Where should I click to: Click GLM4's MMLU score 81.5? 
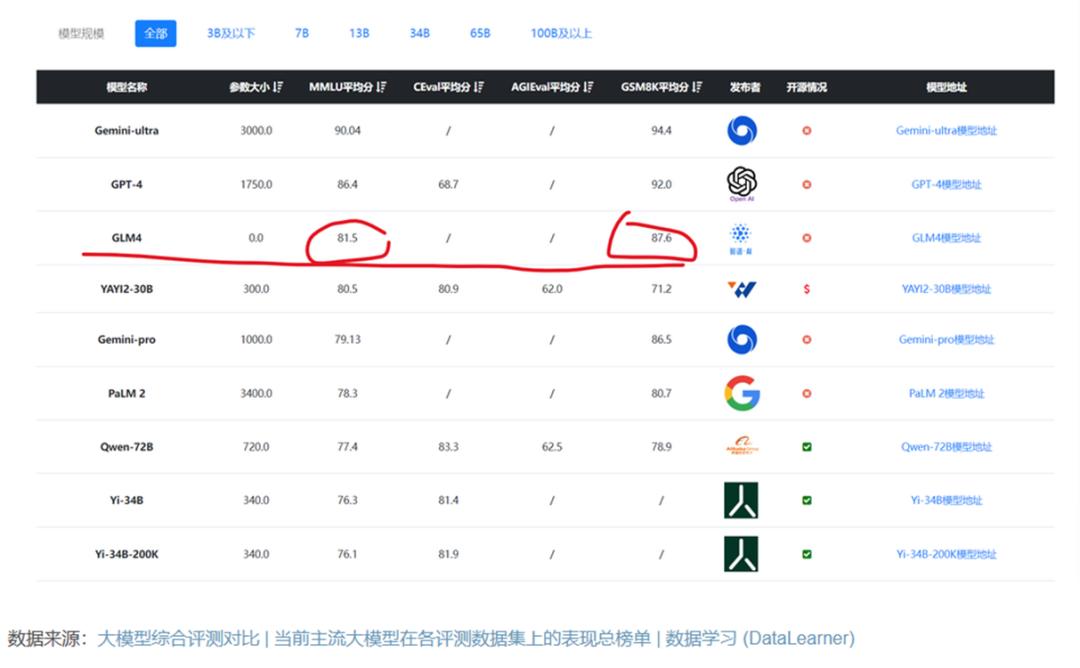347,238
